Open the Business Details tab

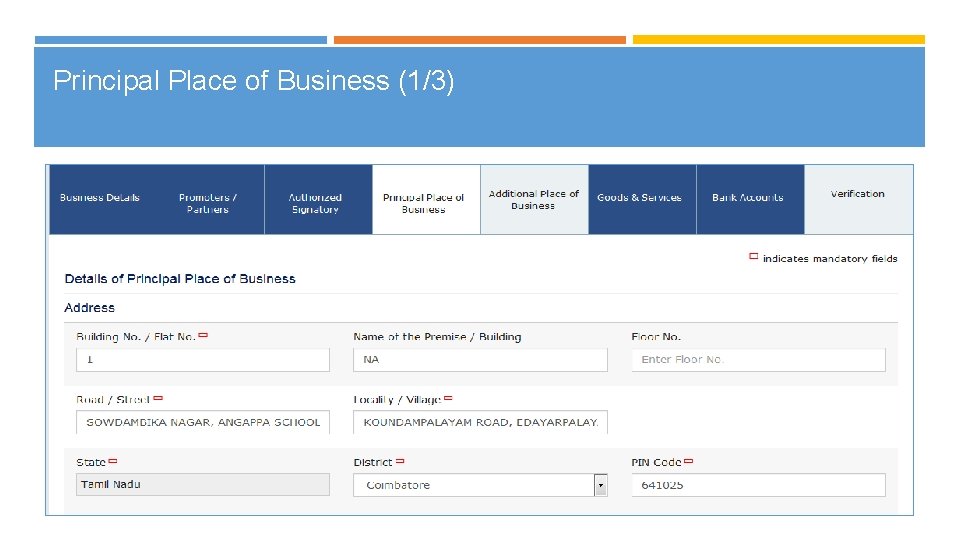tap(100, 198)
